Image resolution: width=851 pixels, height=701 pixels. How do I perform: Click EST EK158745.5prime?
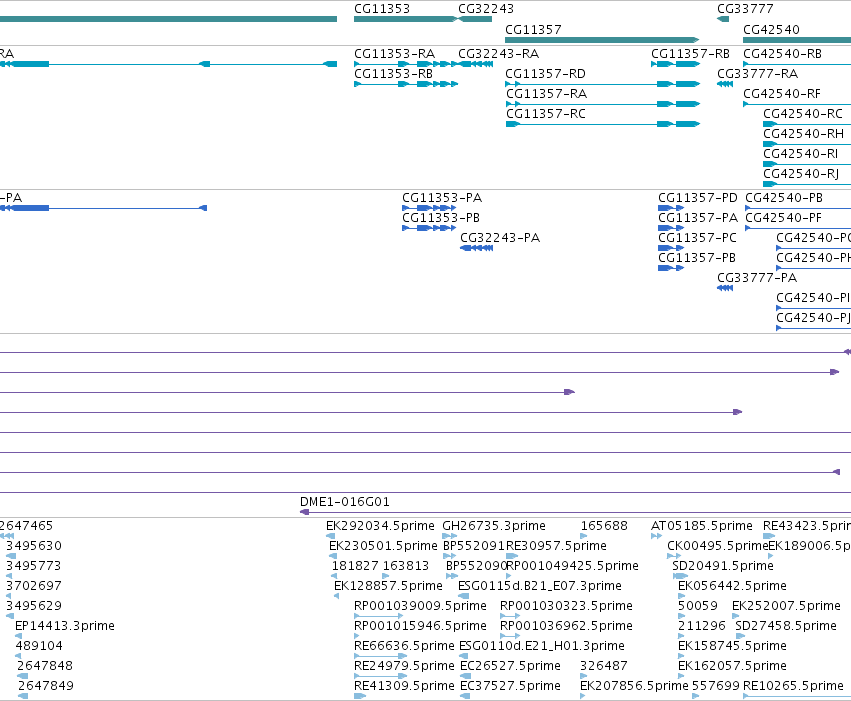click(x=681, y=656)
